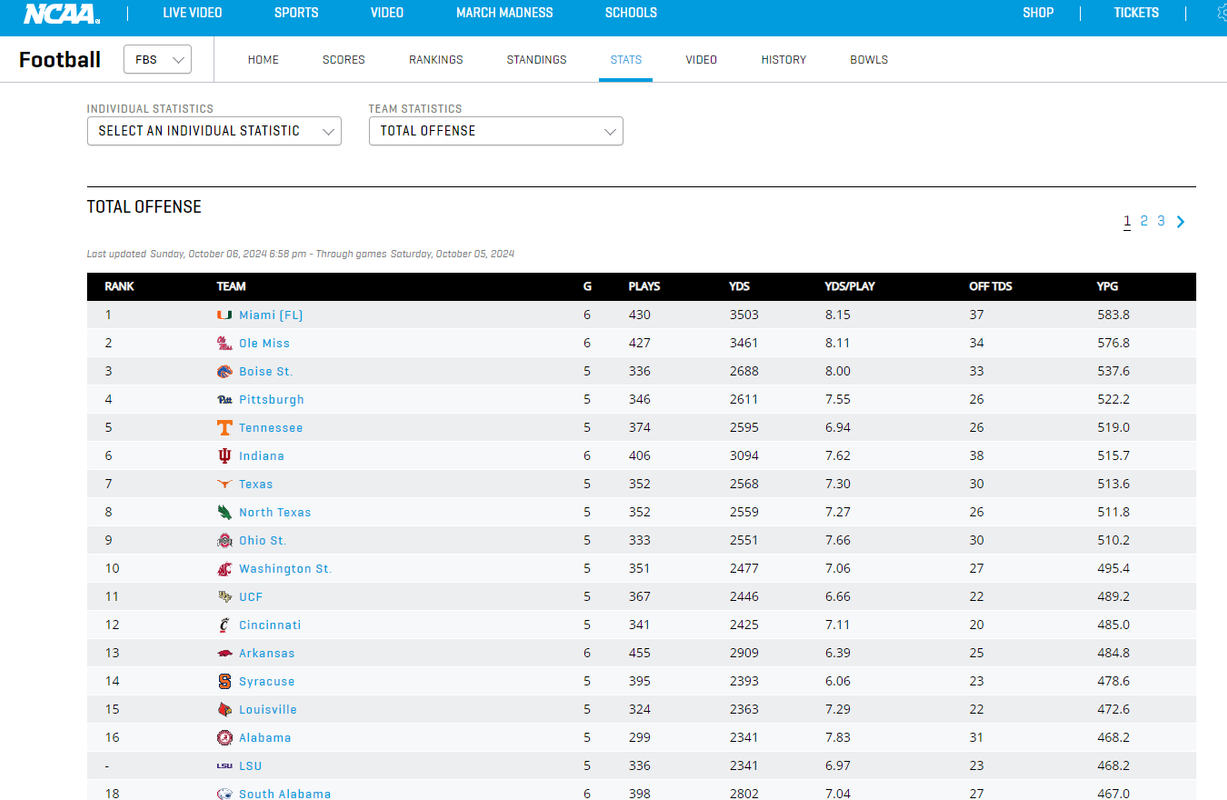Click the Tennessee team logo
Viewport: 1227px width, 800px height.
(225, 428)
